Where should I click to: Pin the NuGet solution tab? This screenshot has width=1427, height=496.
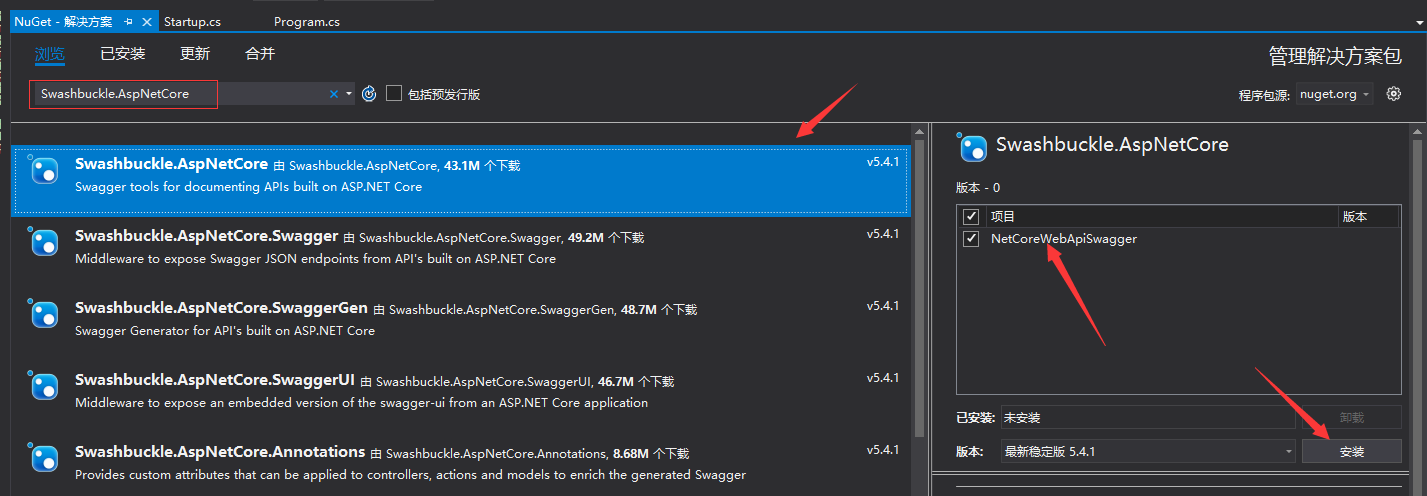click(x=129, y=21)
